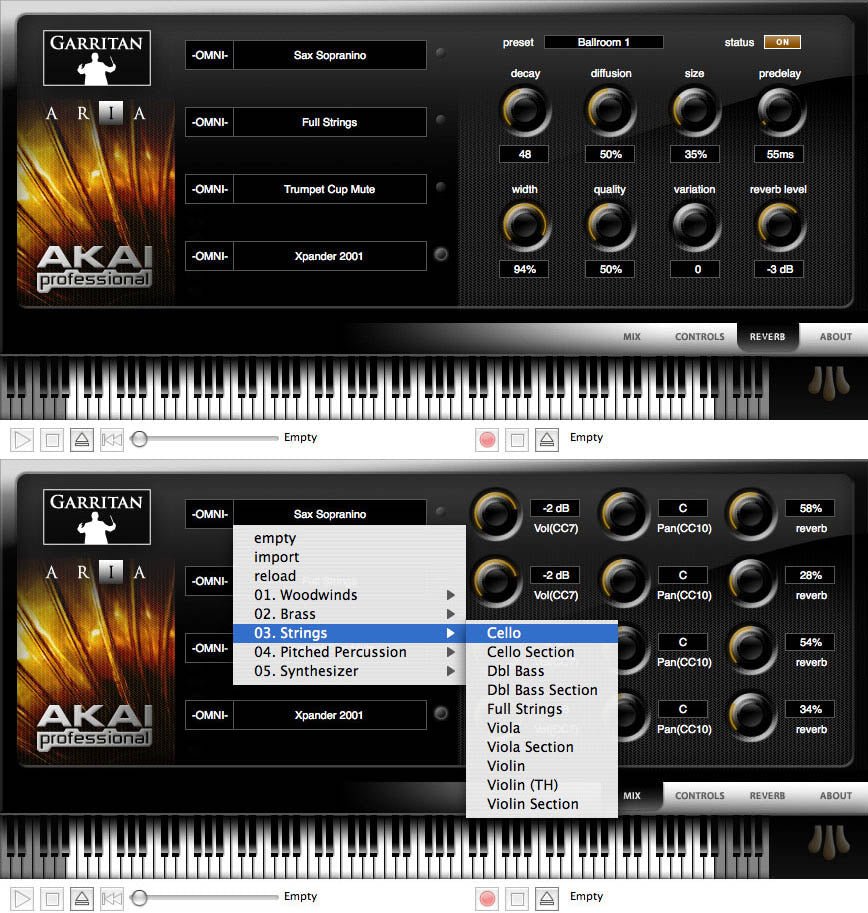Viewport: 868px width, 913px height.
Task: Click the -OMNI- button next to Trumpet Cup Mute
Action: click(209, 189)
